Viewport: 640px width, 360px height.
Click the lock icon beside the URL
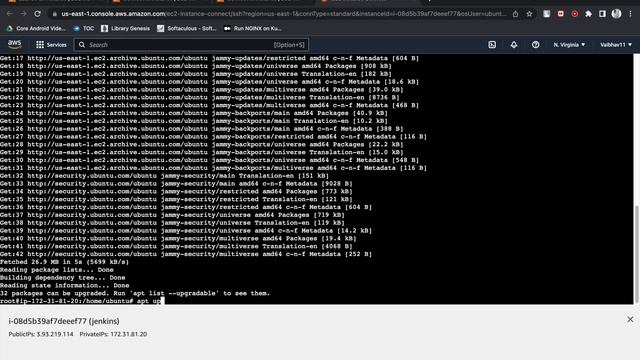tap(54, 14)
